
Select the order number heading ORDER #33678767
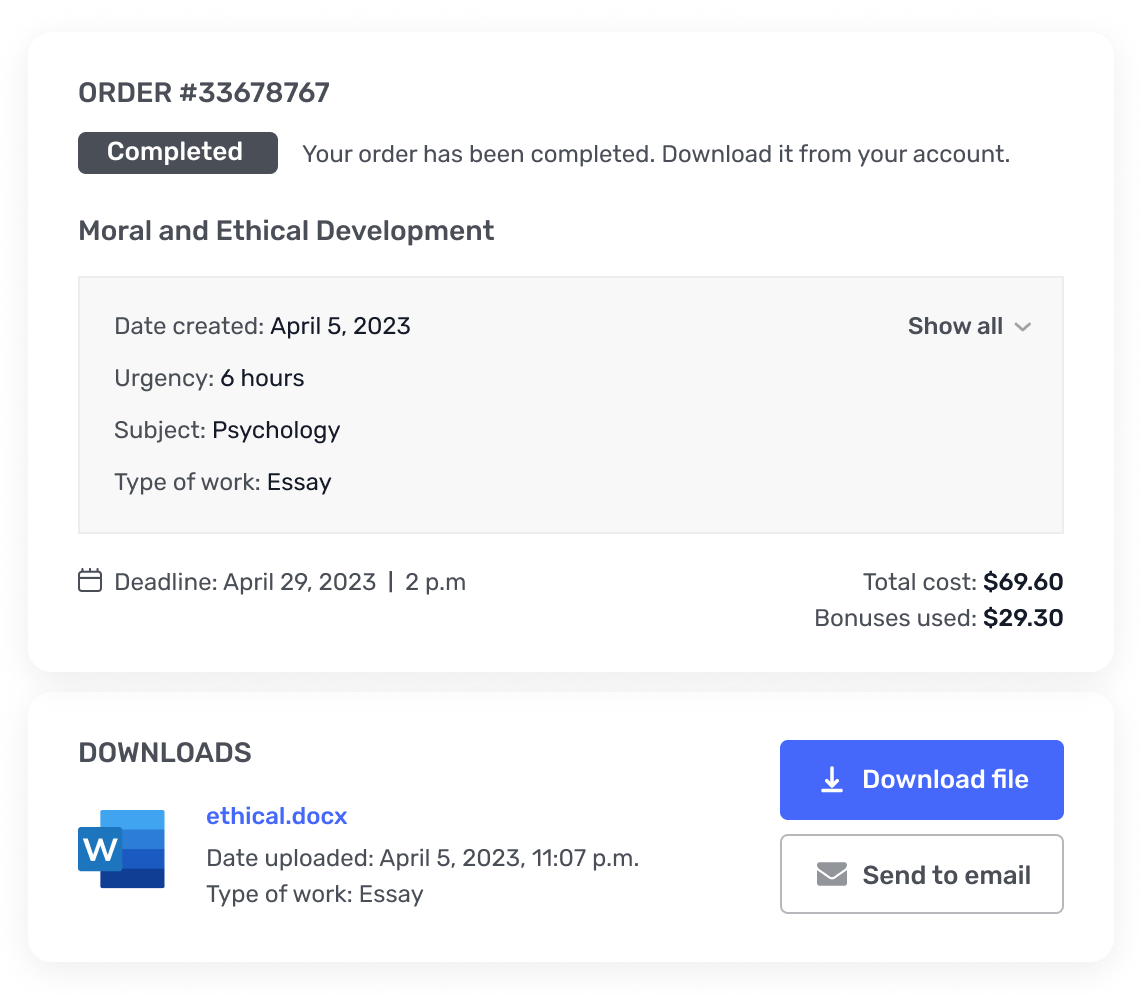pyautogui.click(x=203, y=92)
